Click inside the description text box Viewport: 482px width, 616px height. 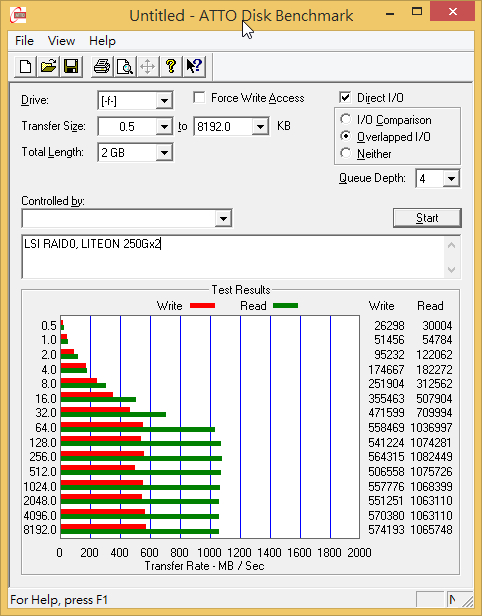(234, 257)
